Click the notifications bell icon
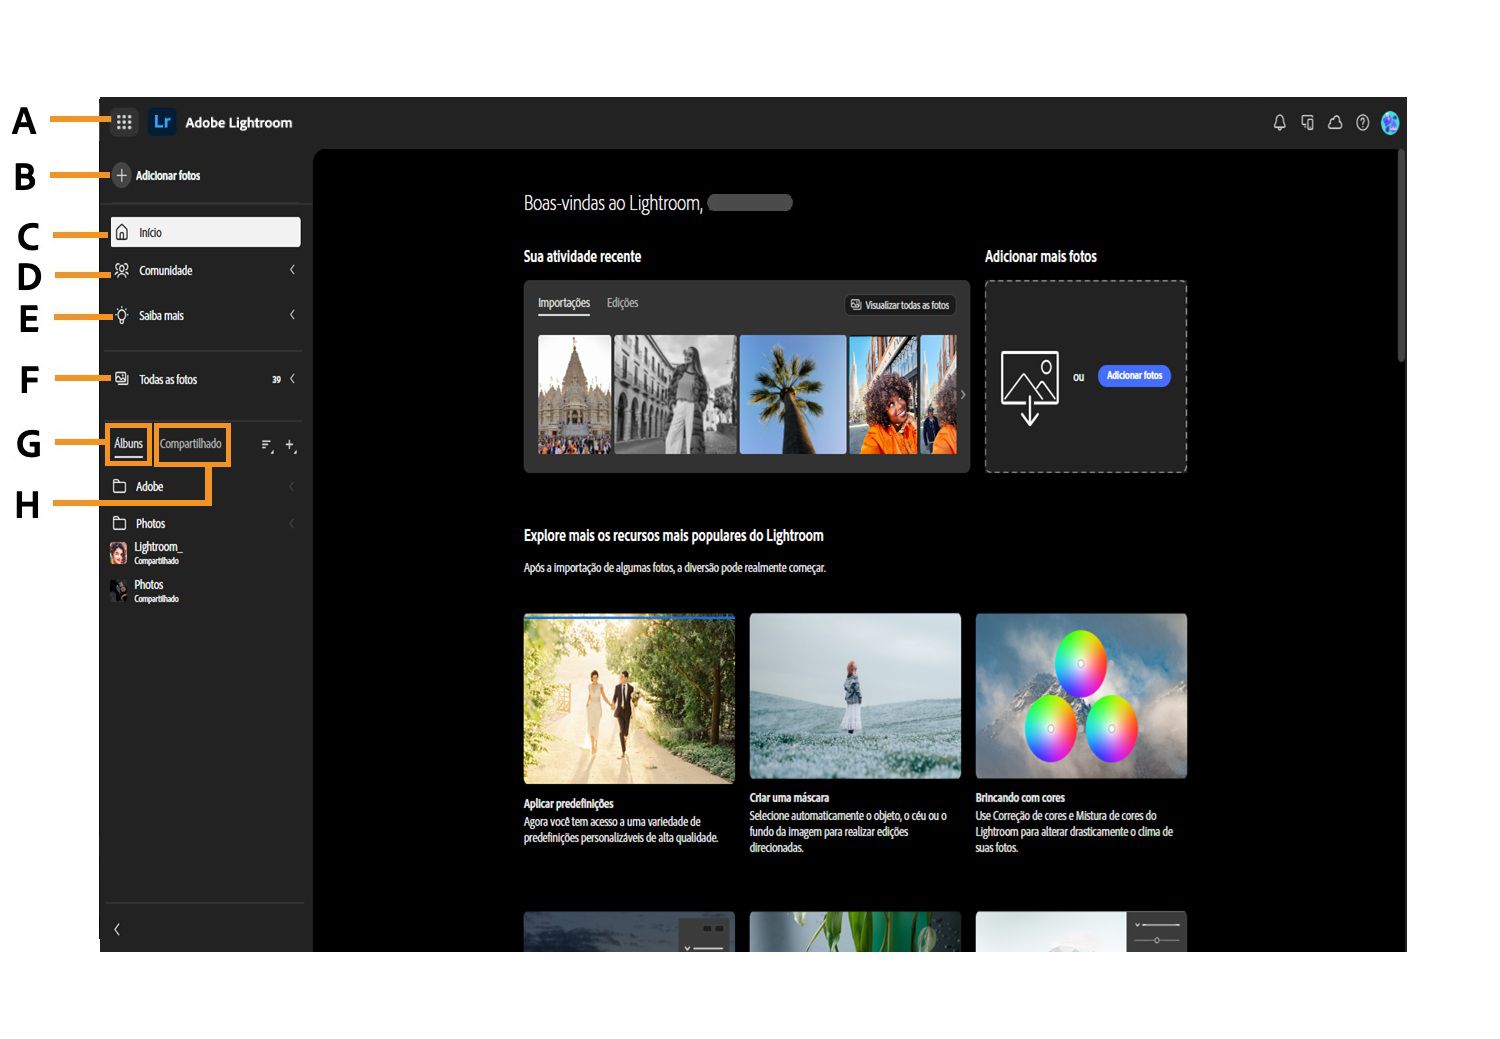Screen dimensions: 1500x1039 (x=1279, y=122)
